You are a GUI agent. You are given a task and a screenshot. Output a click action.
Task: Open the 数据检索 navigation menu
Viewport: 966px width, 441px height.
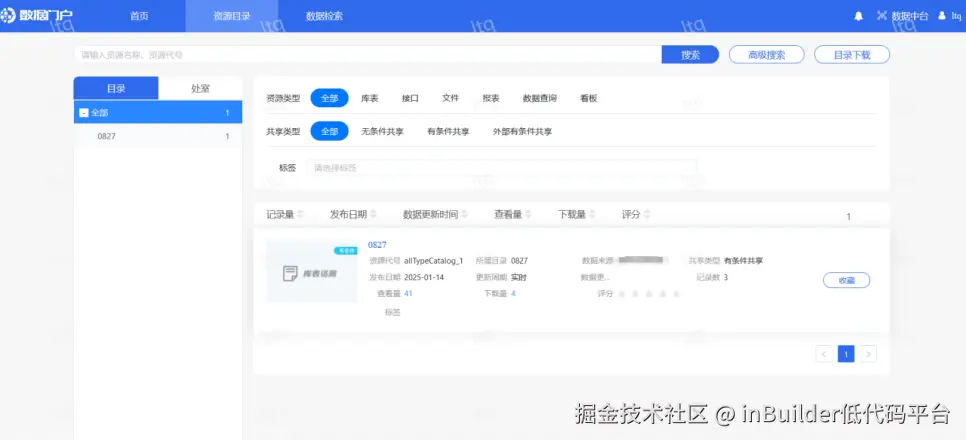point(324,16)
